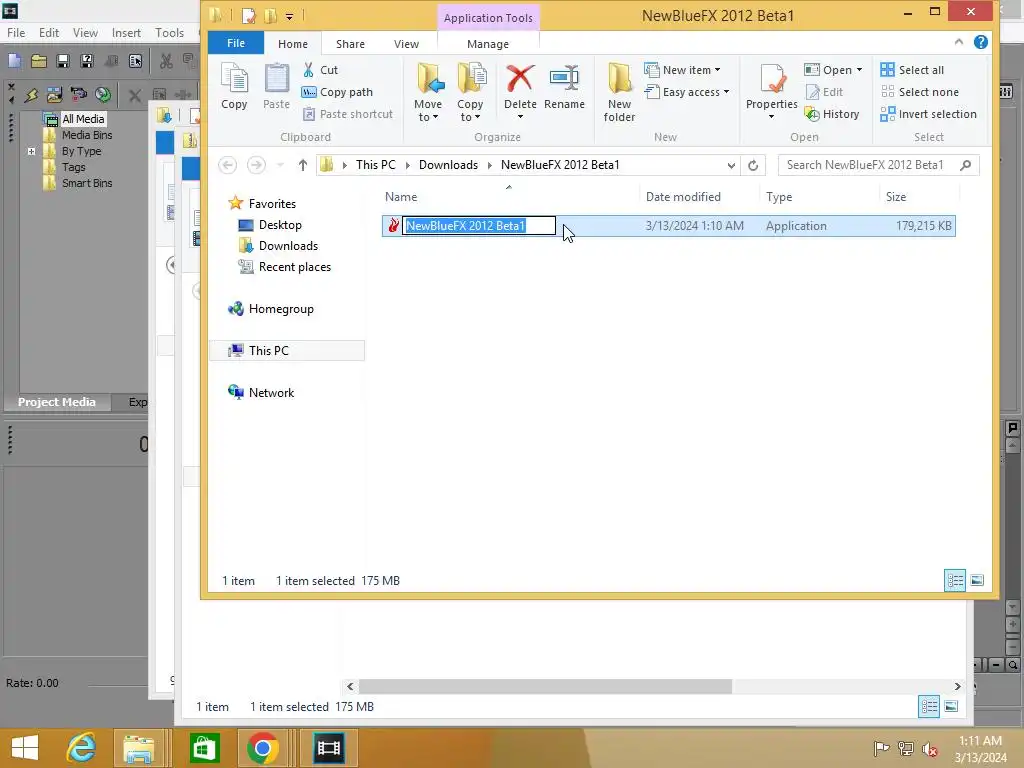Collapse the ribbon with chevron arrow
The height and width of the screenshot is (768, 1024).
(x=959, y=42)
